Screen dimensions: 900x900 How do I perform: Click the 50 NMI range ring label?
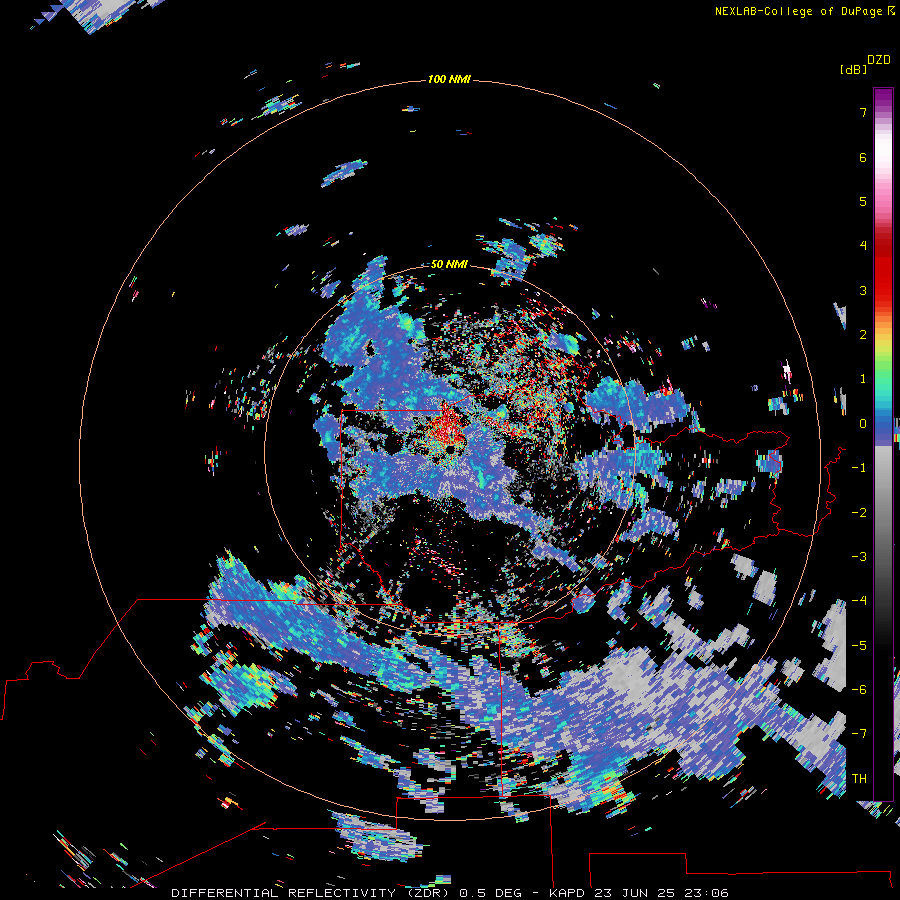coord(449,264)
